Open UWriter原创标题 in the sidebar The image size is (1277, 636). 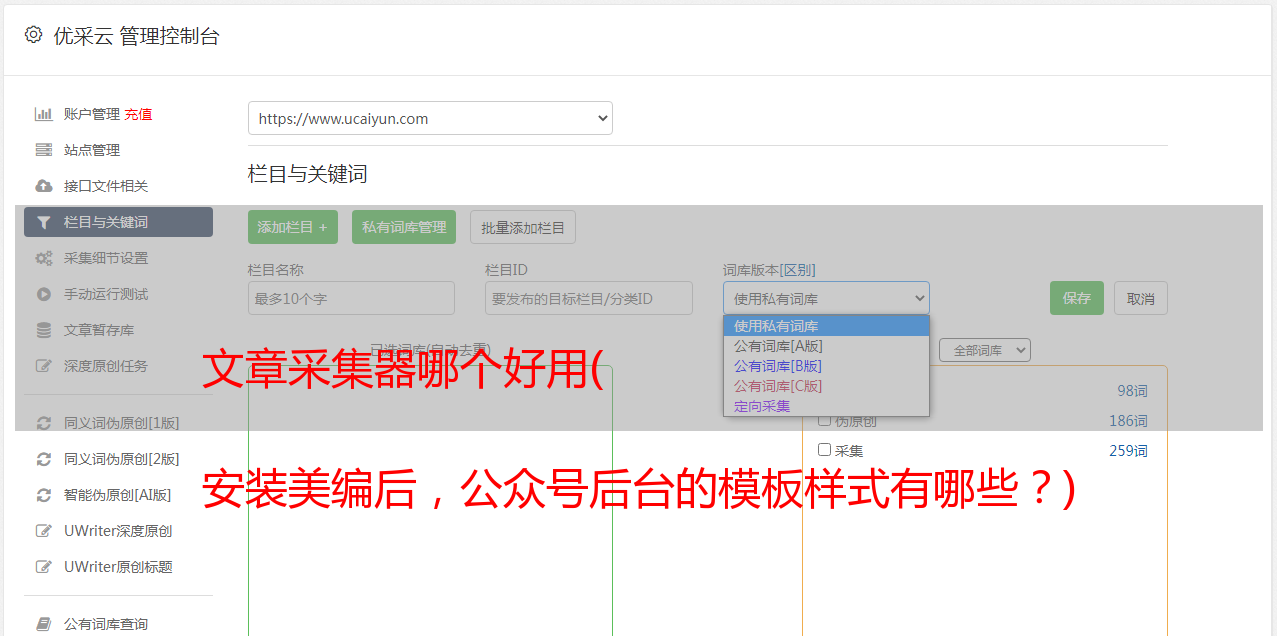point(118,567)
